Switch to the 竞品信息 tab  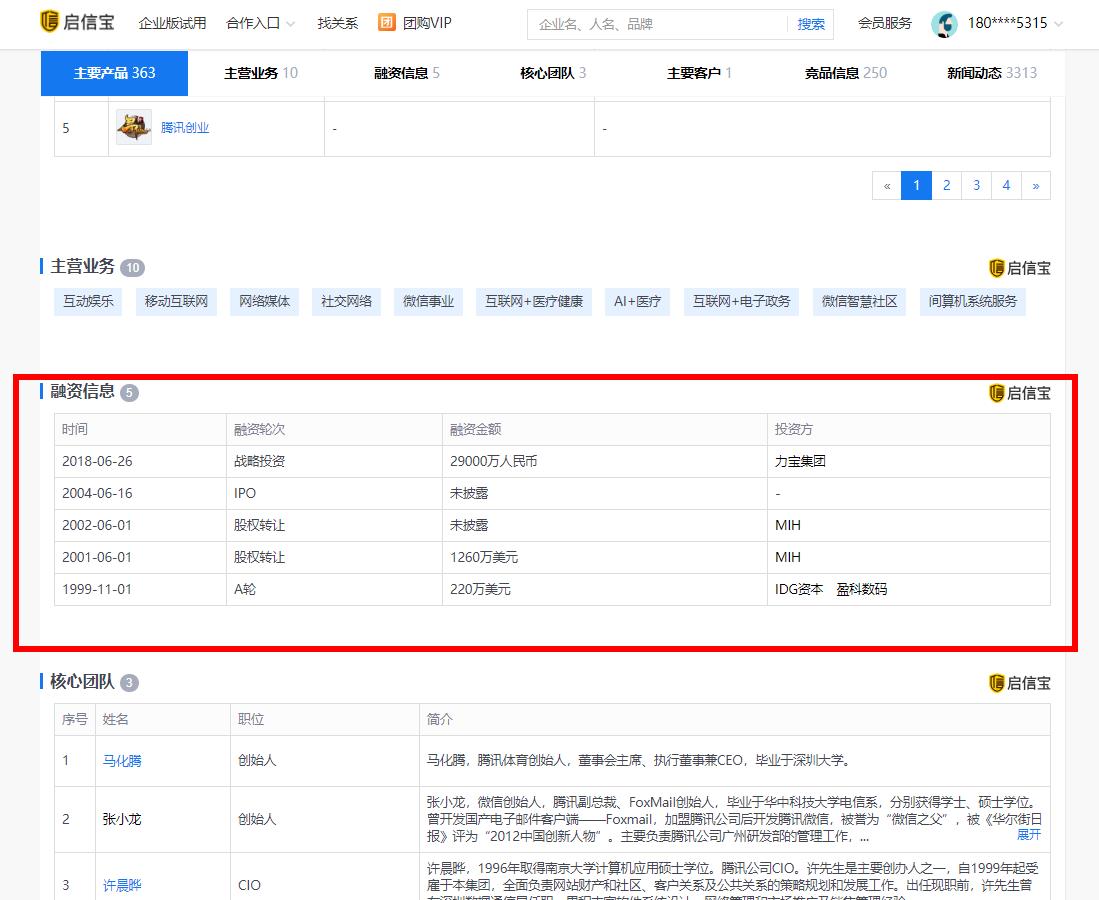(845, 73)
